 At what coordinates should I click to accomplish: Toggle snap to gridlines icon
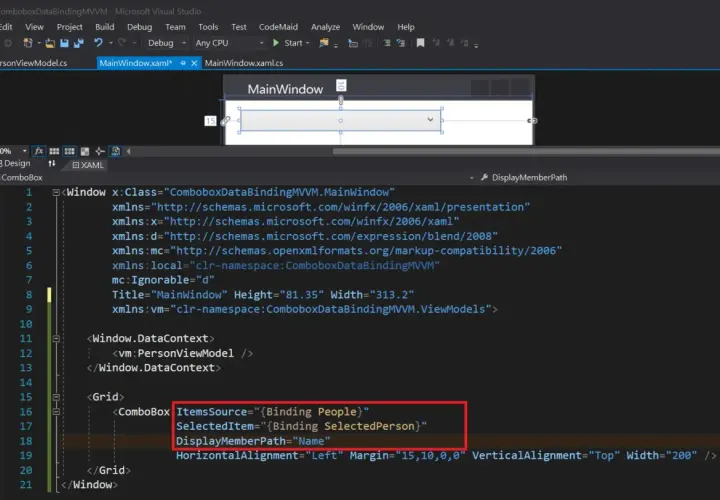tap(69, 151)
